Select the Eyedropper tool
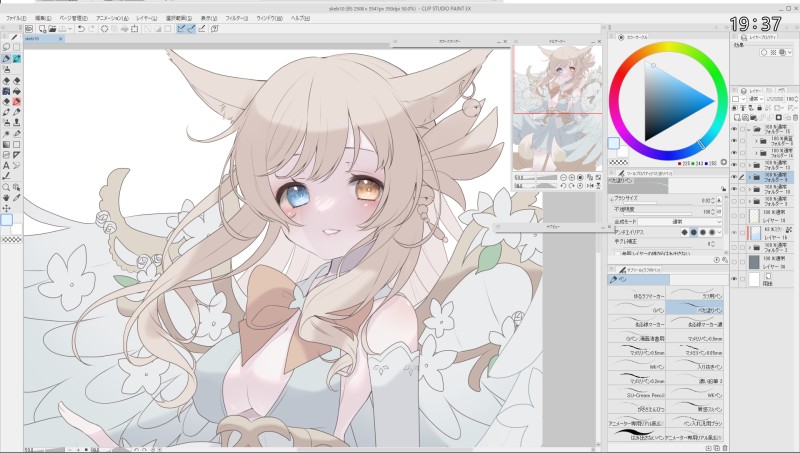Screen dimensions: 800x453 click(16, 197)
